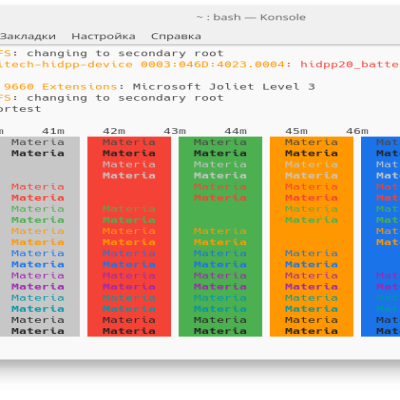Open the Закладки menu

[27, 36]
